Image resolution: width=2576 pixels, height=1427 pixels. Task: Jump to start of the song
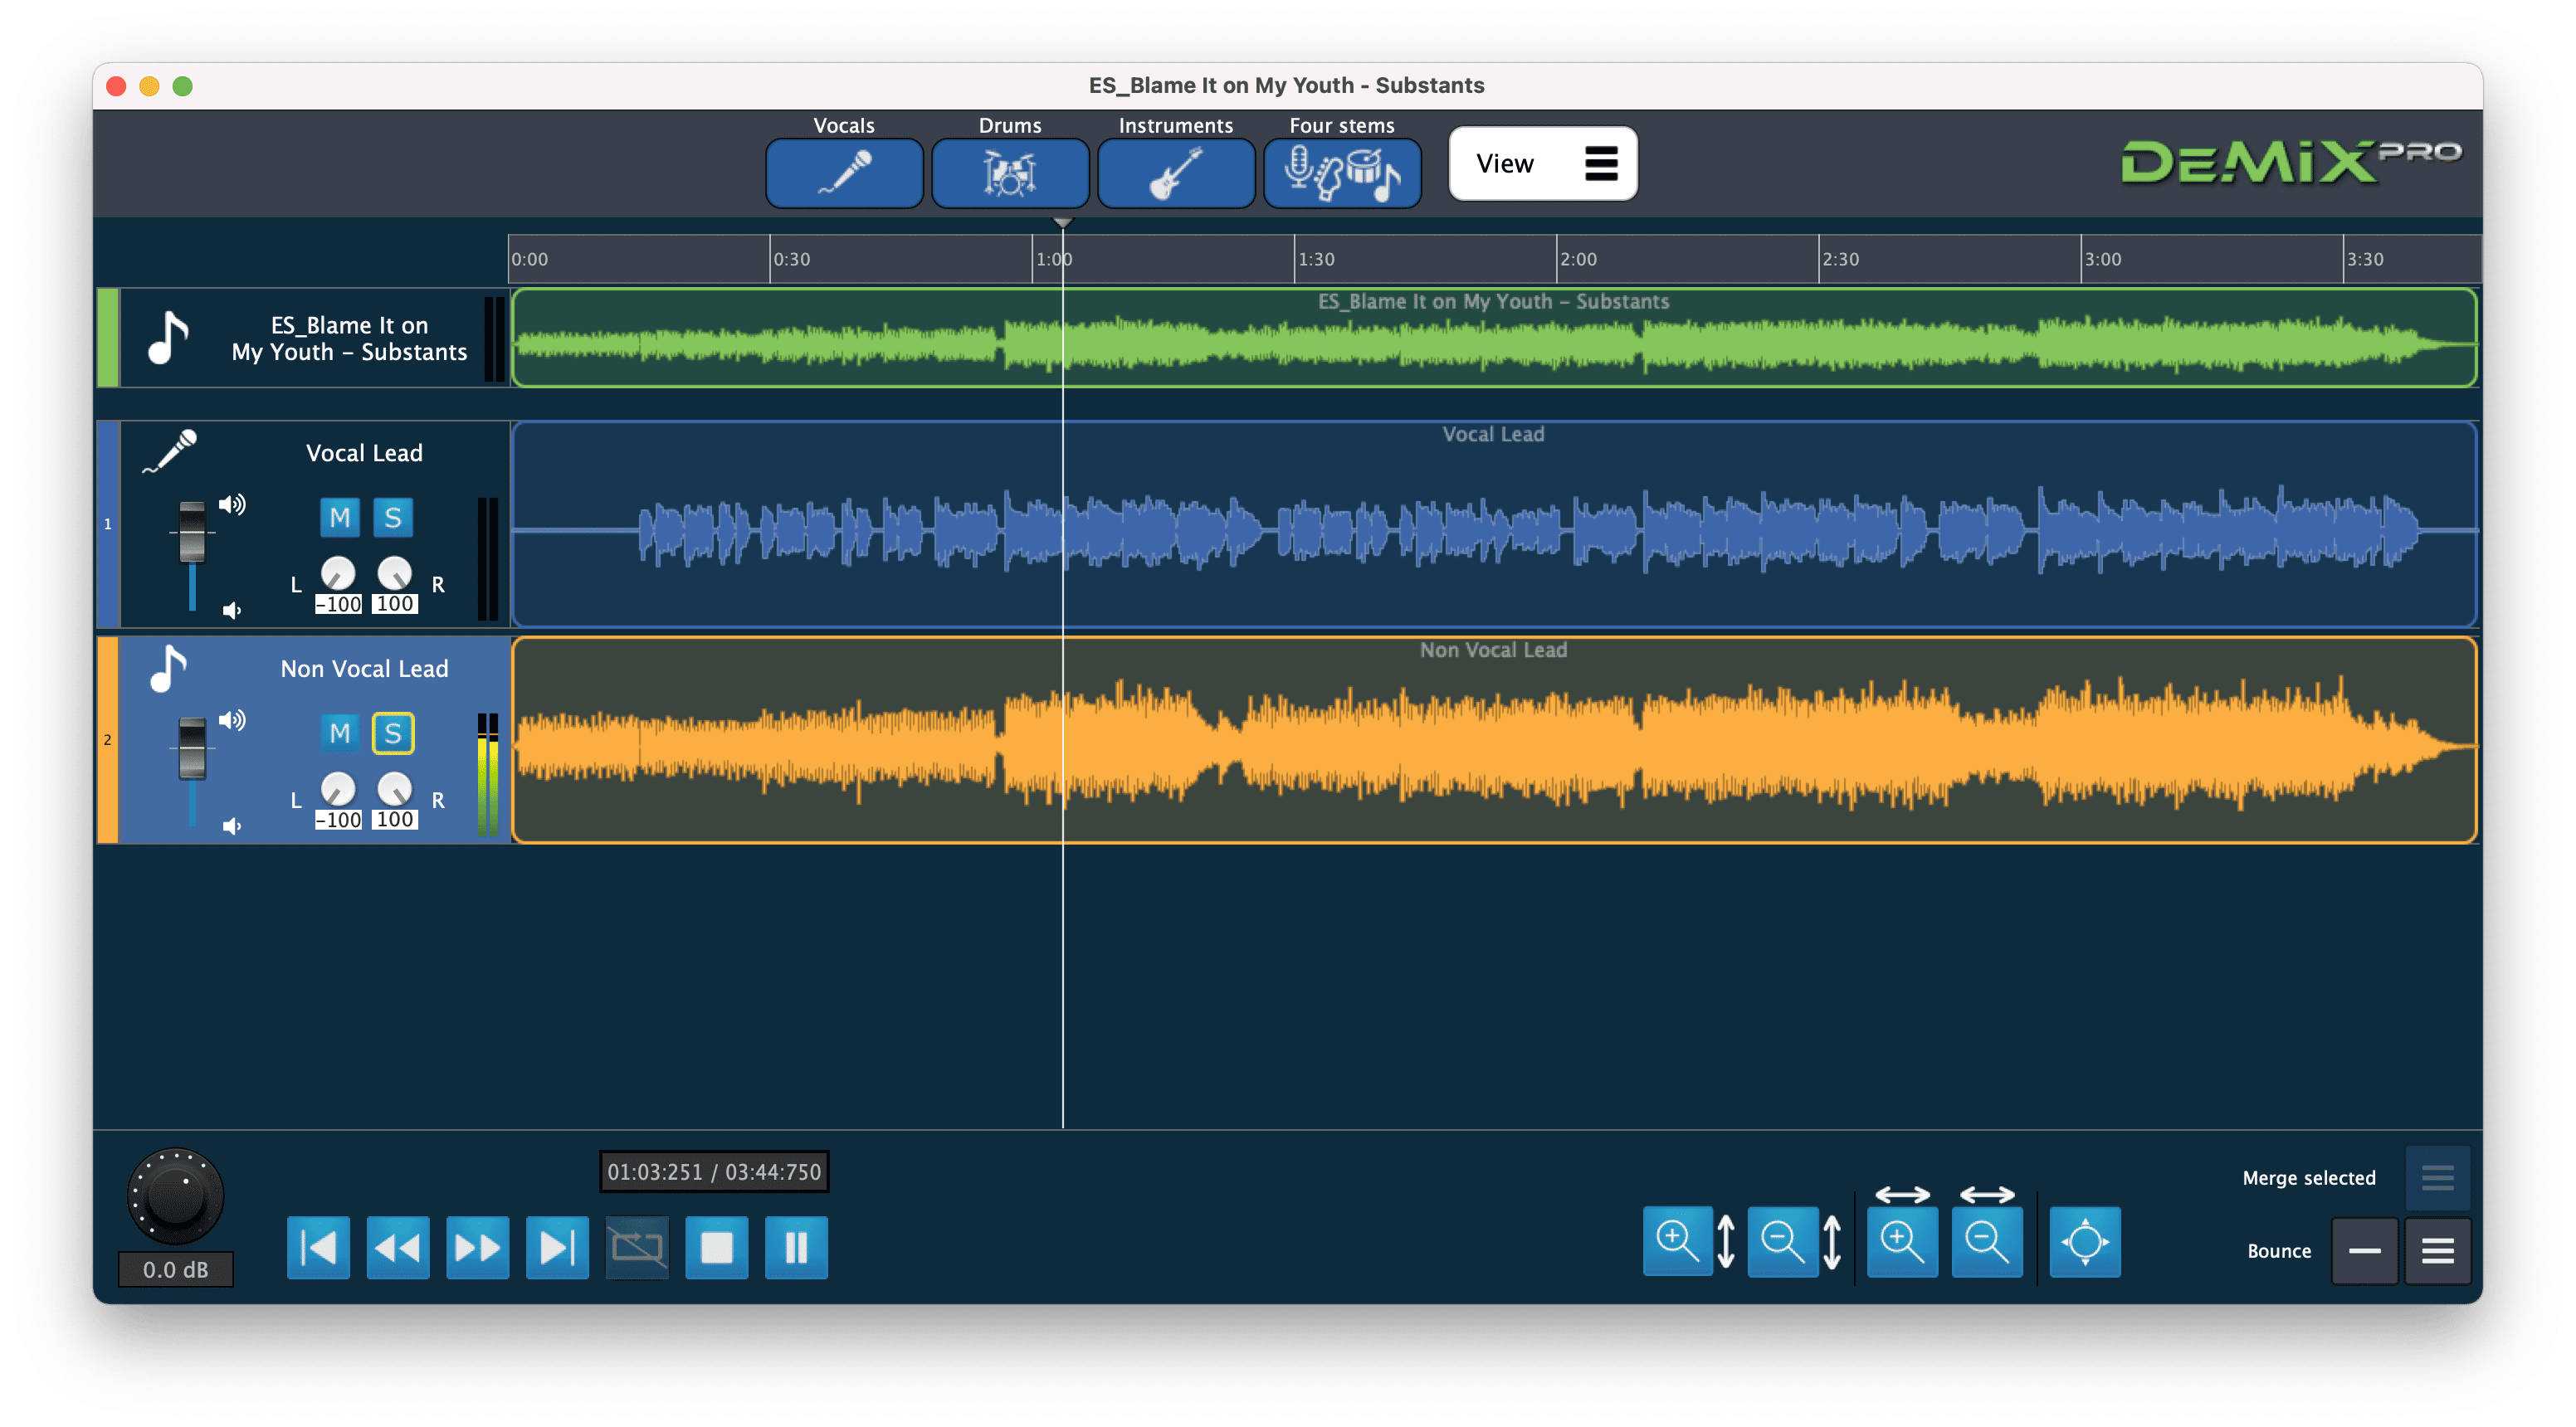coord(319,1247)
